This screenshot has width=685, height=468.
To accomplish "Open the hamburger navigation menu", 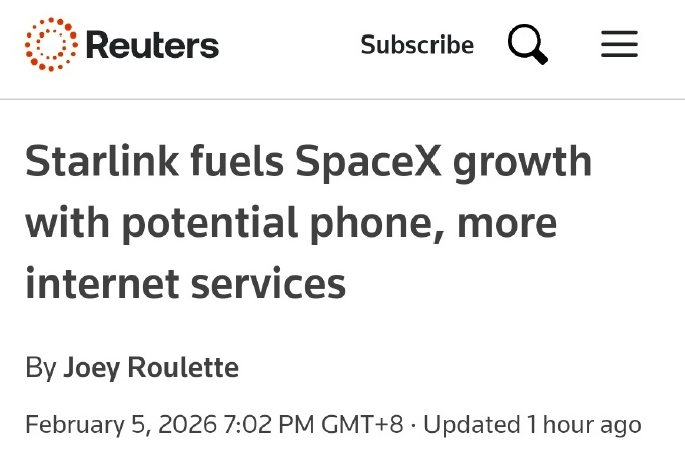I will tap(619, 45).
